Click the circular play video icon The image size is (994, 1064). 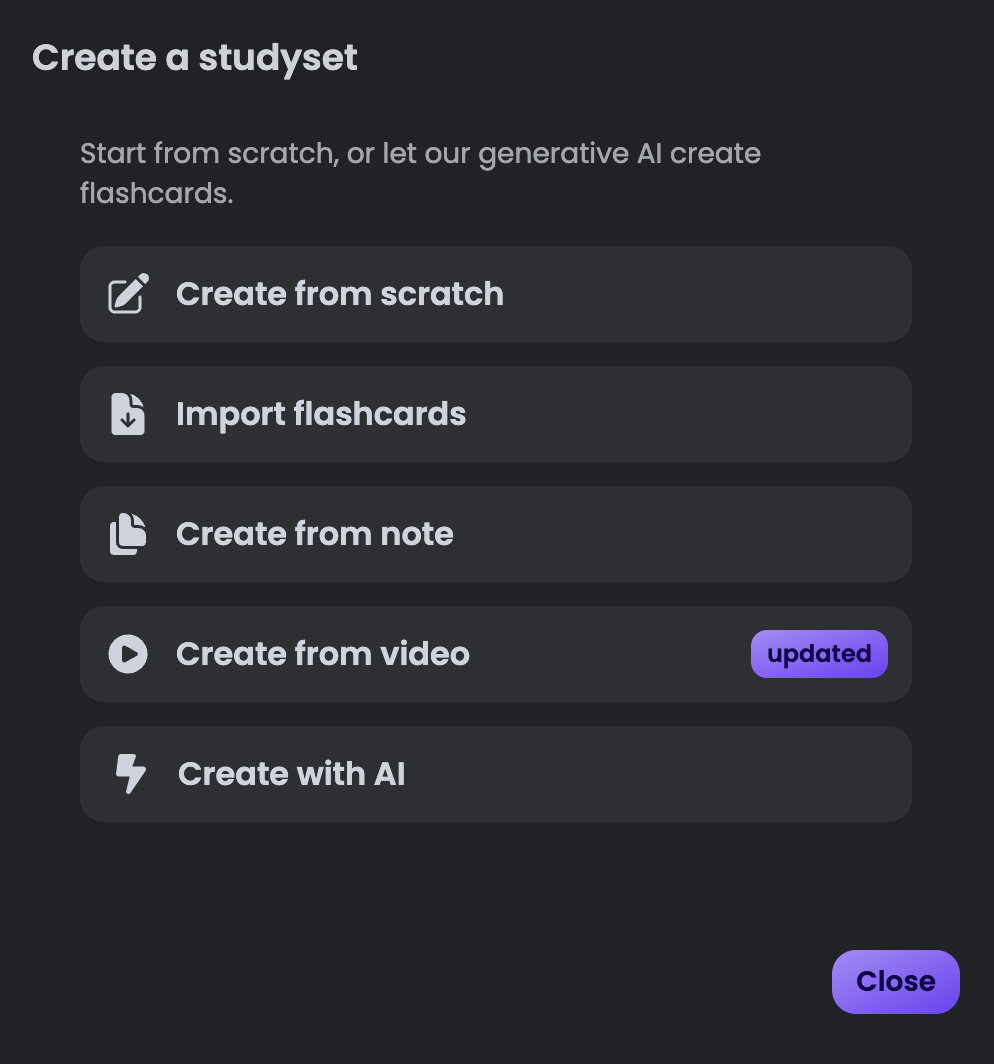[x=128, y=654]
